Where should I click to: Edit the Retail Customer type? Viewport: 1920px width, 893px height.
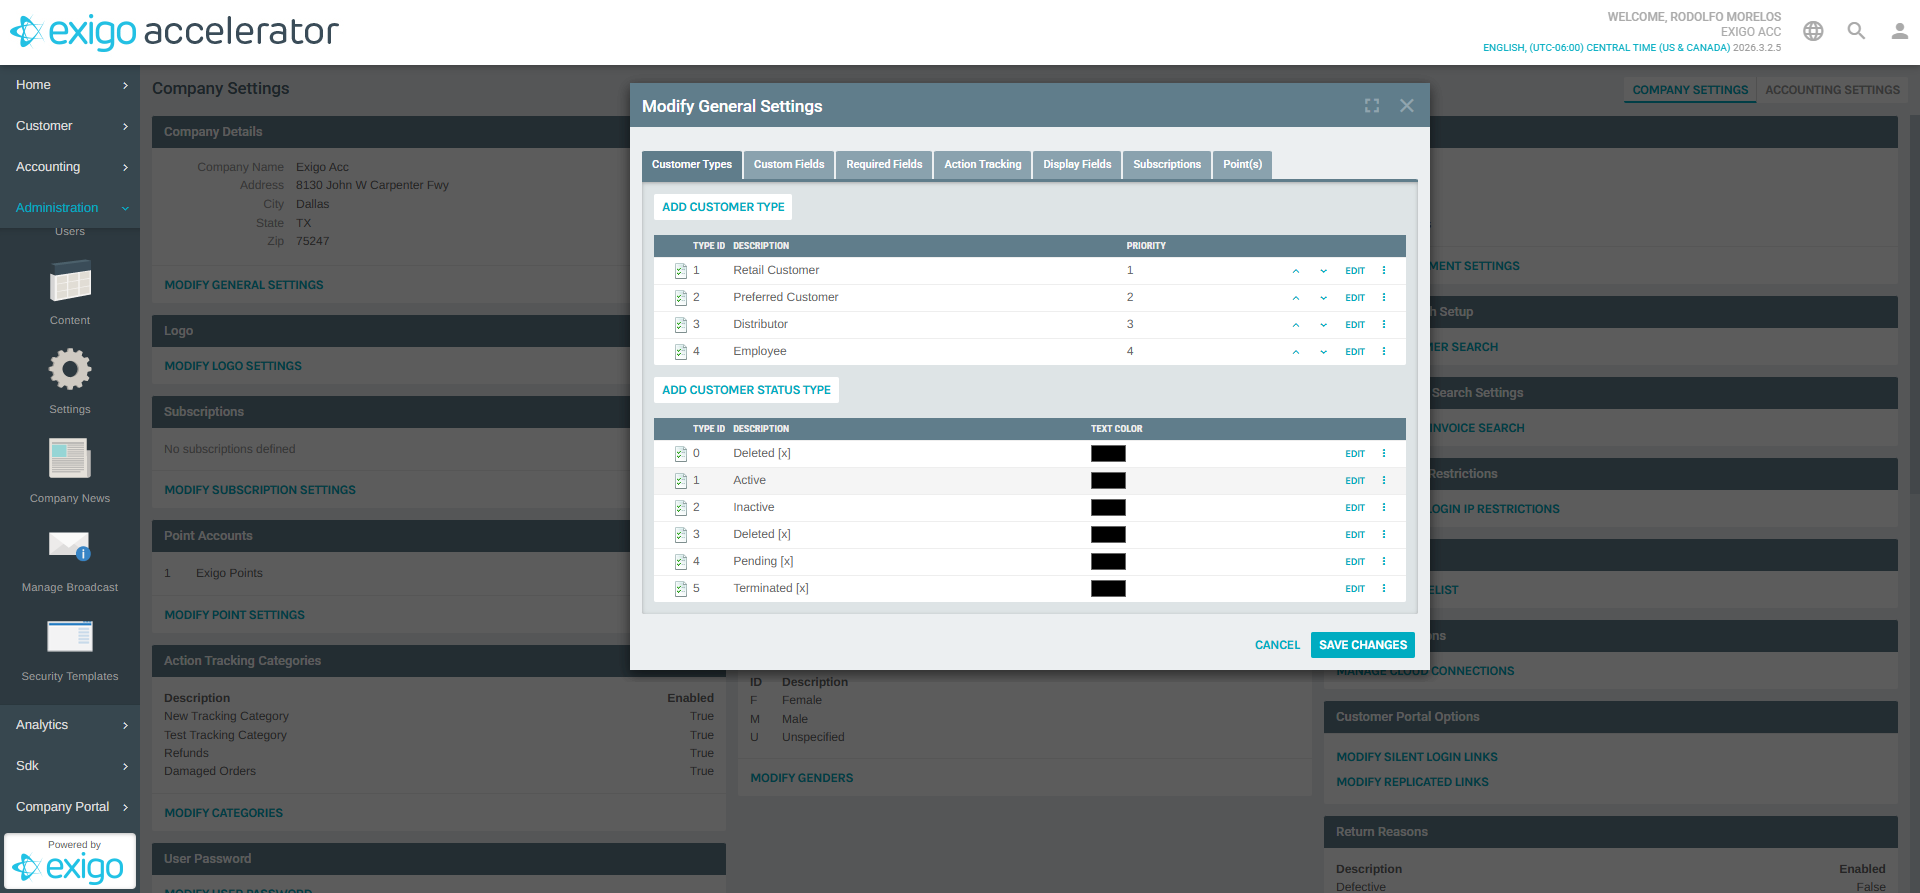(x=1355, y=271)
